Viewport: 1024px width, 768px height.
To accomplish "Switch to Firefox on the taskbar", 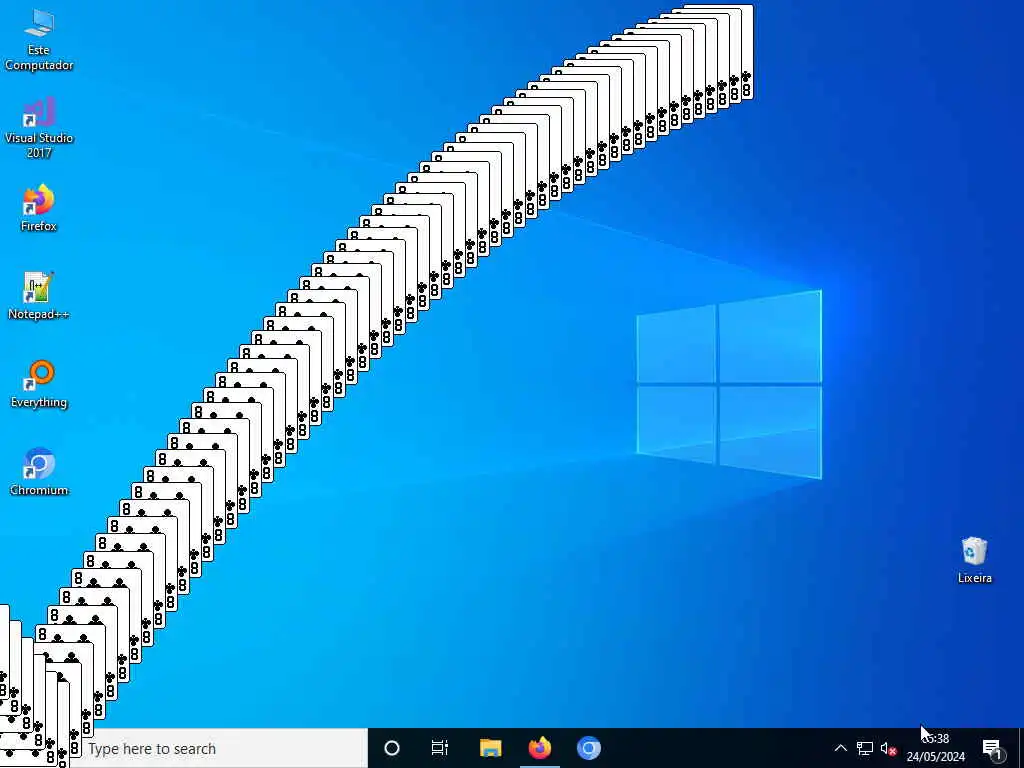I will click(539, 748).
